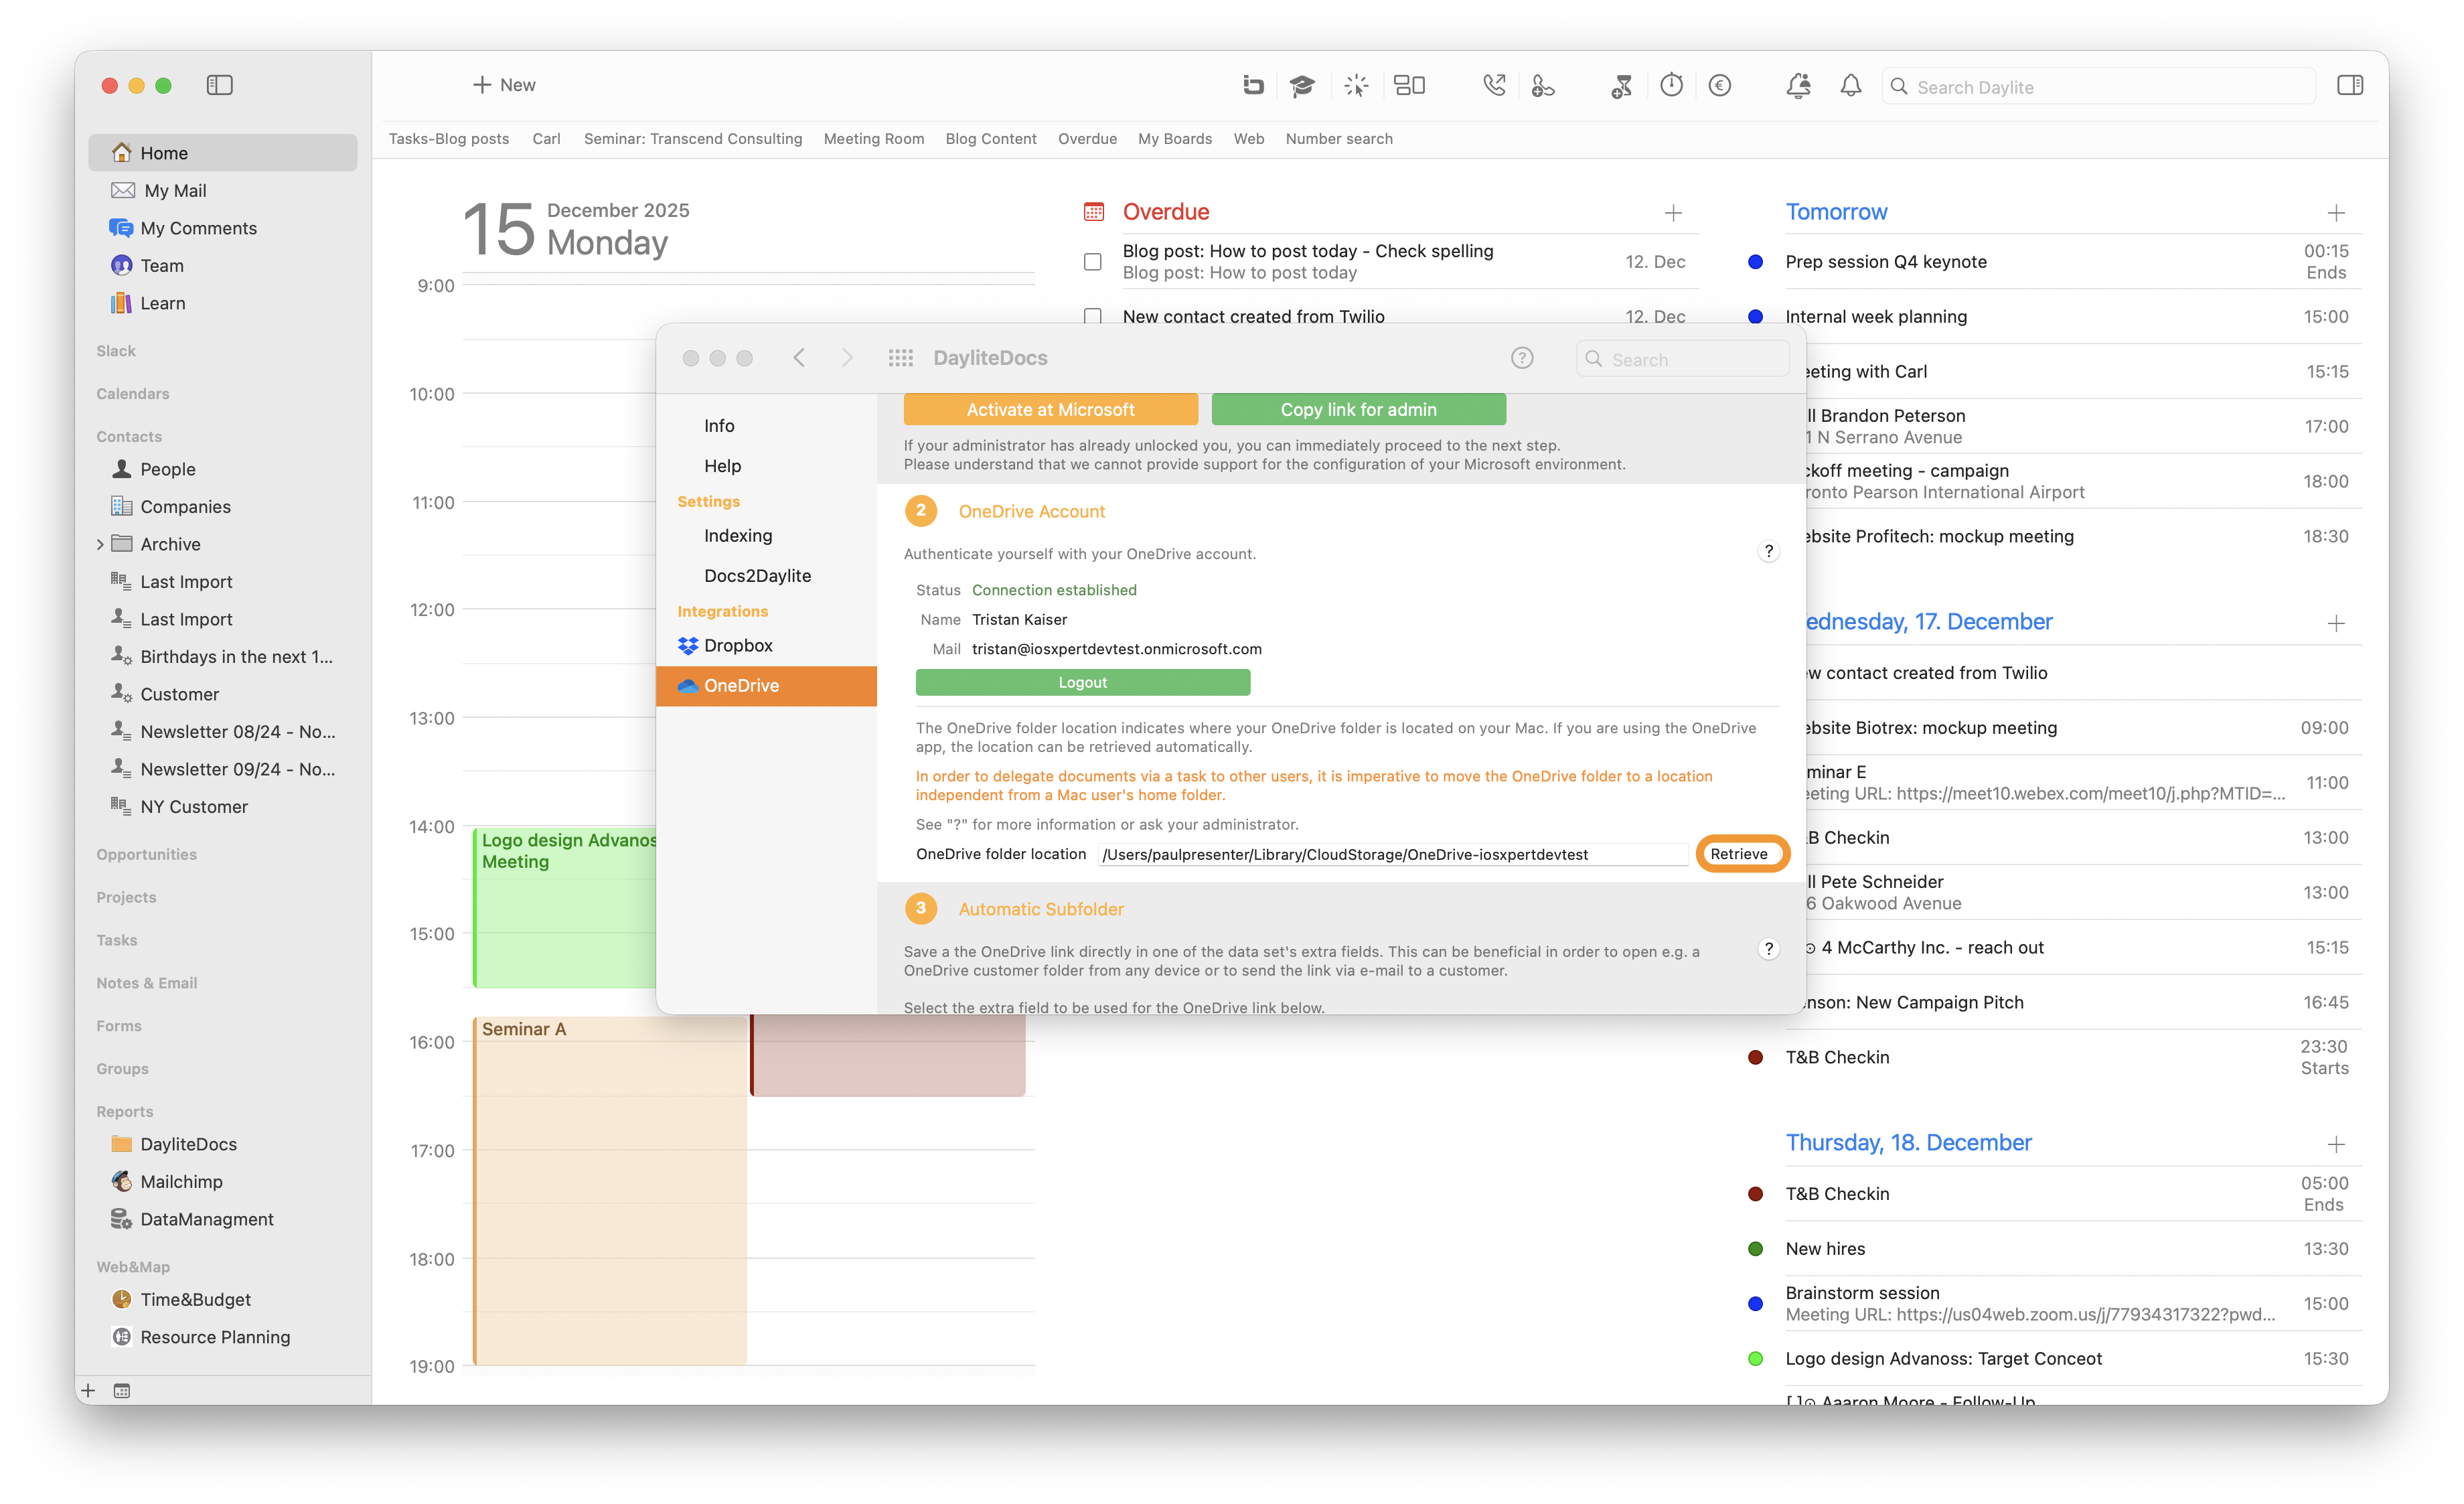
Task: Go forward in the DayliteDocs window
Action: 847,358
